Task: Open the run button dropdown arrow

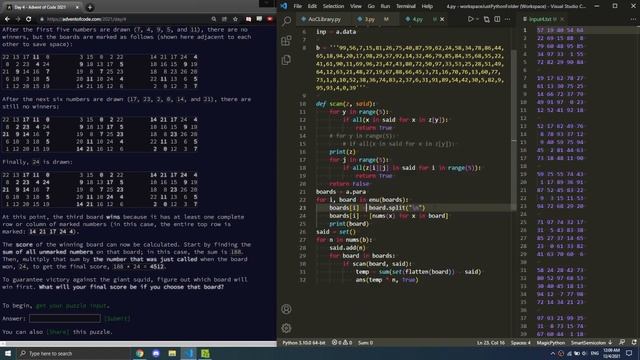Action: (476, 19)
